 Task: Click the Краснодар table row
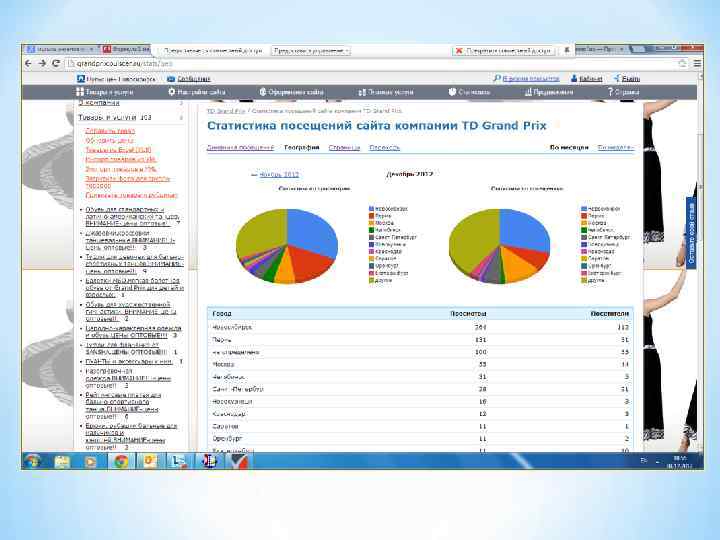pos(420,414)
